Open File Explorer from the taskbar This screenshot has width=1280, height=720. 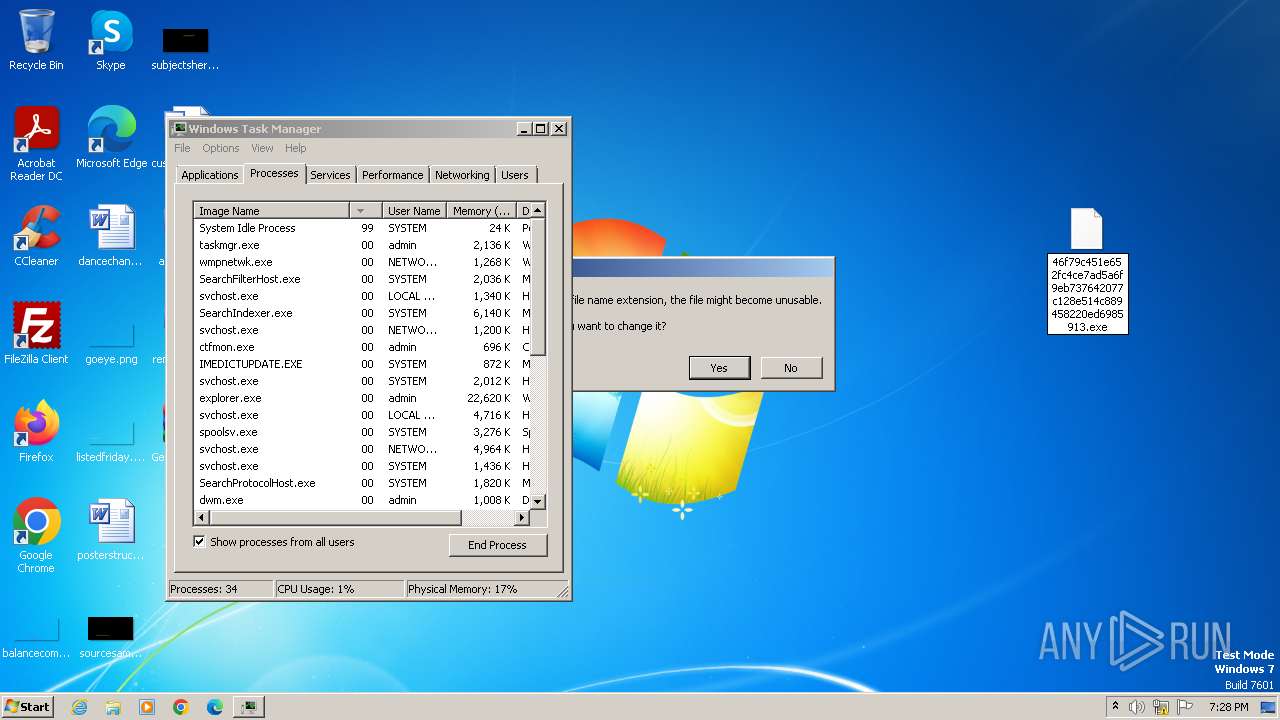tap(113, 707)
